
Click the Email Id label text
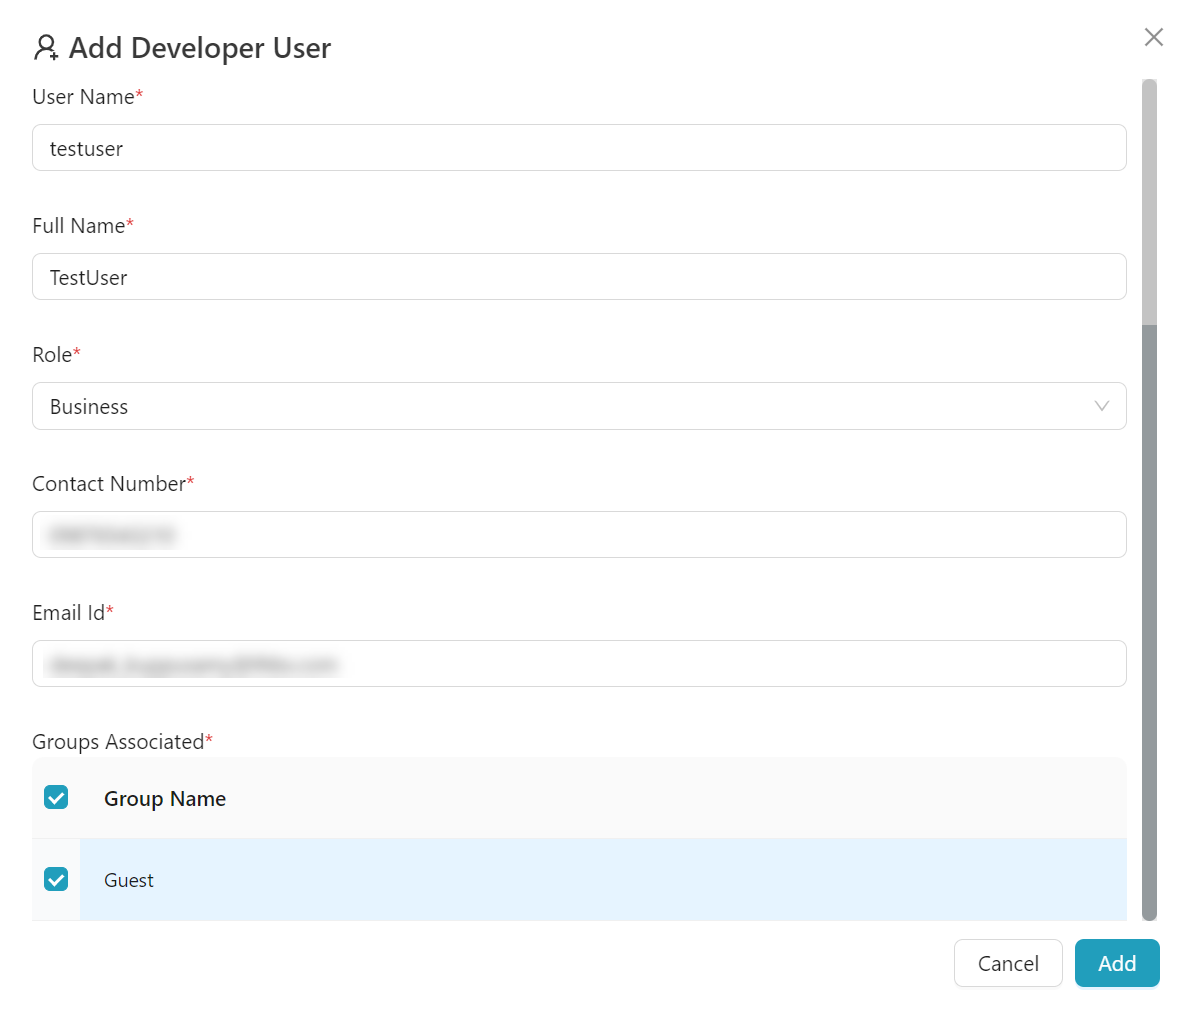pos(68,613)
